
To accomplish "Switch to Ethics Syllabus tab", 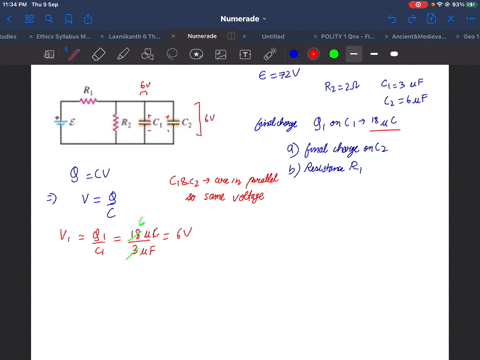I will coord(63,36).
